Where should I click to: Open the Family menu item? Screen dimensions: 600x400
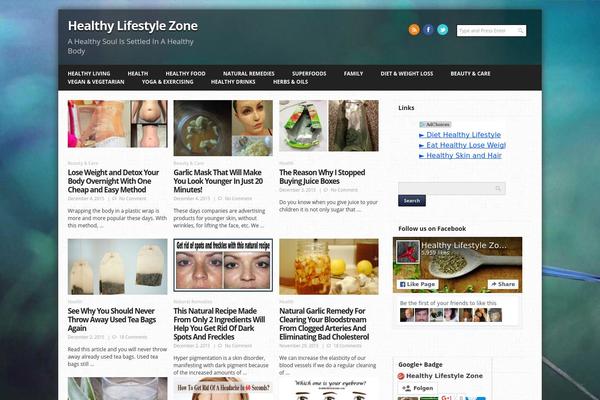(x=353, y=73)
